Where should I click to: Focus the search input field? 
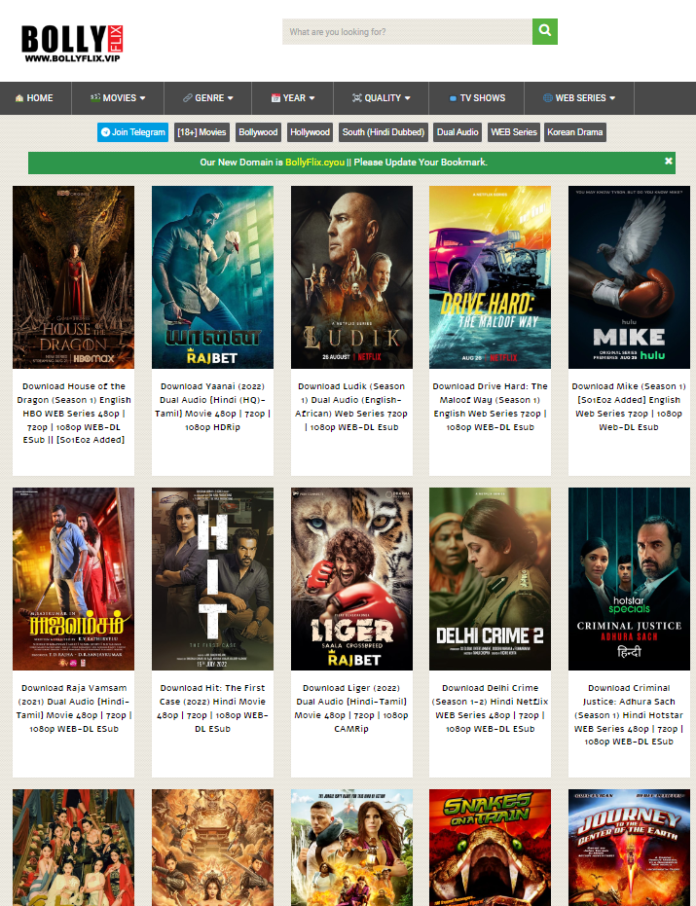point(407,32)
